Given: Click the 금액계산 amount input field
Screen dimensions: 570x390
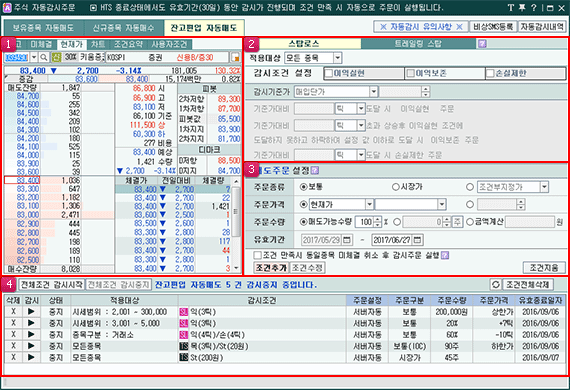Looking at the screenshot, I should (530, 222).
